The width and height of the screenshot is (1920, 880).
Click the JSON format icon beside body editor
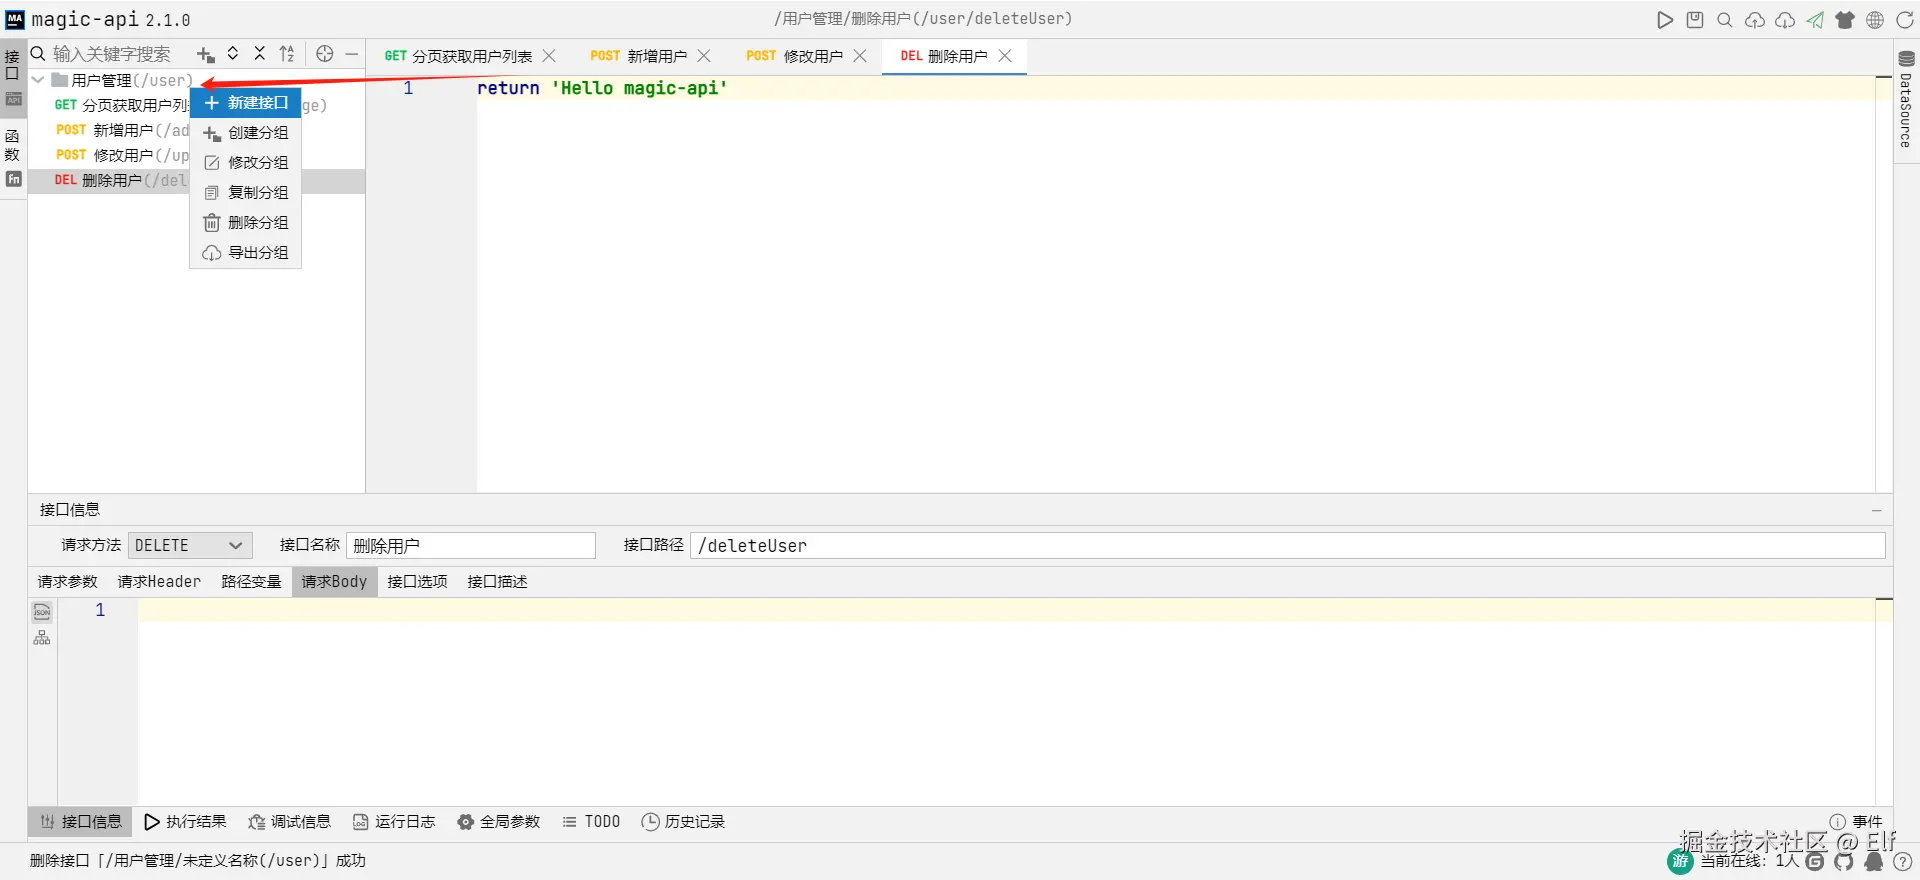[x=42, y=611]
